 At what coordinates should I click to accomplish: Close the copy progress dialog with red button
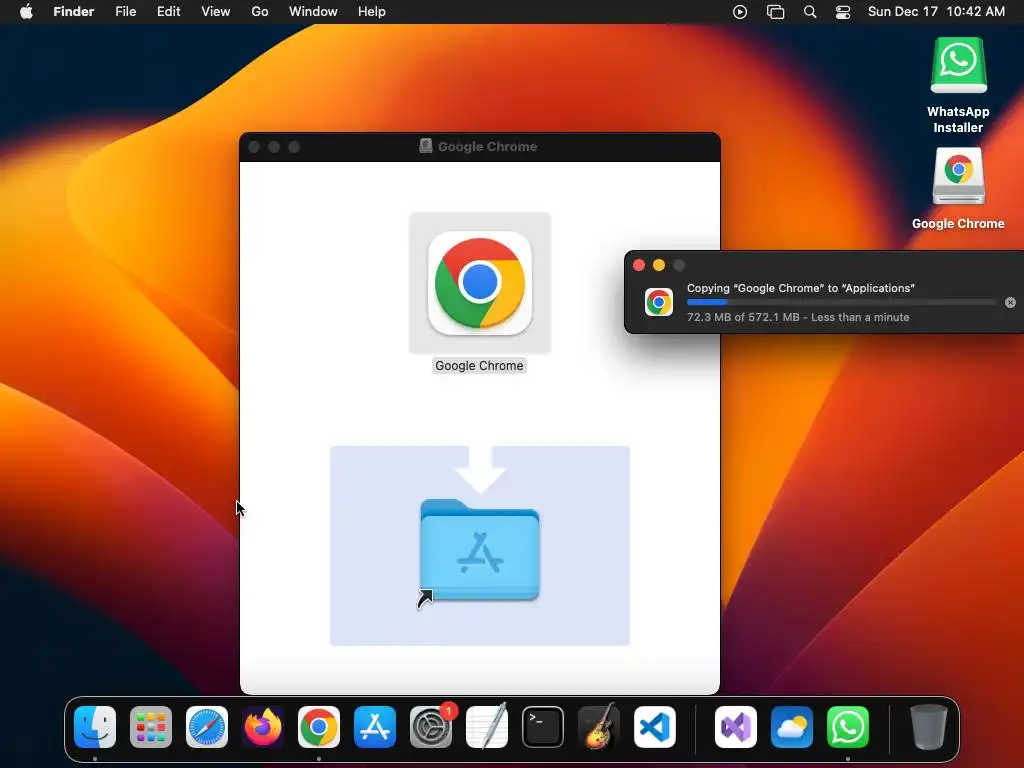pyautogui.click(x=639, y=265)
